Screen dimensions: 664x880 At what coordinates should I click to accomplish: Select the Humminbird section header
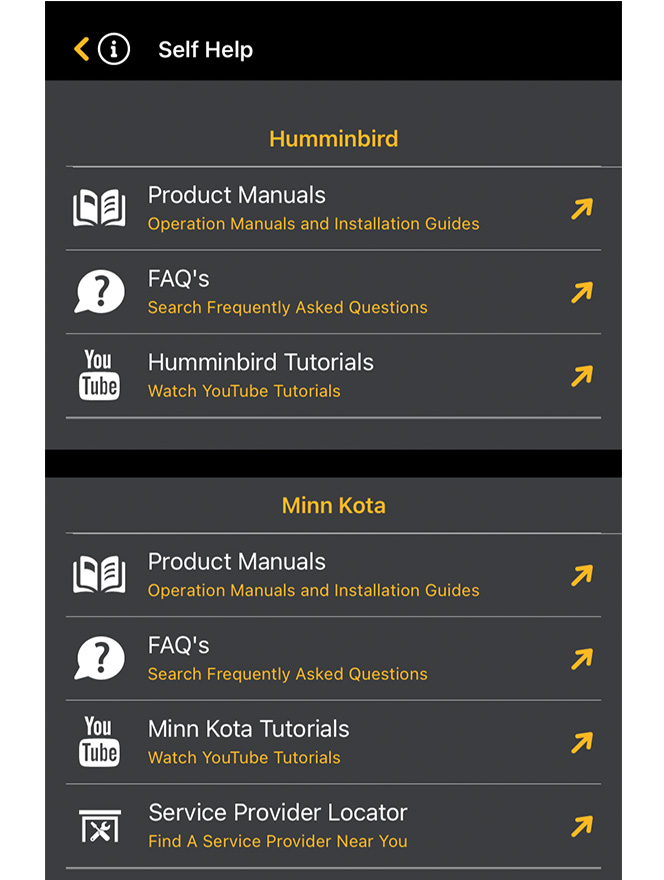click(x=333, y=139)
